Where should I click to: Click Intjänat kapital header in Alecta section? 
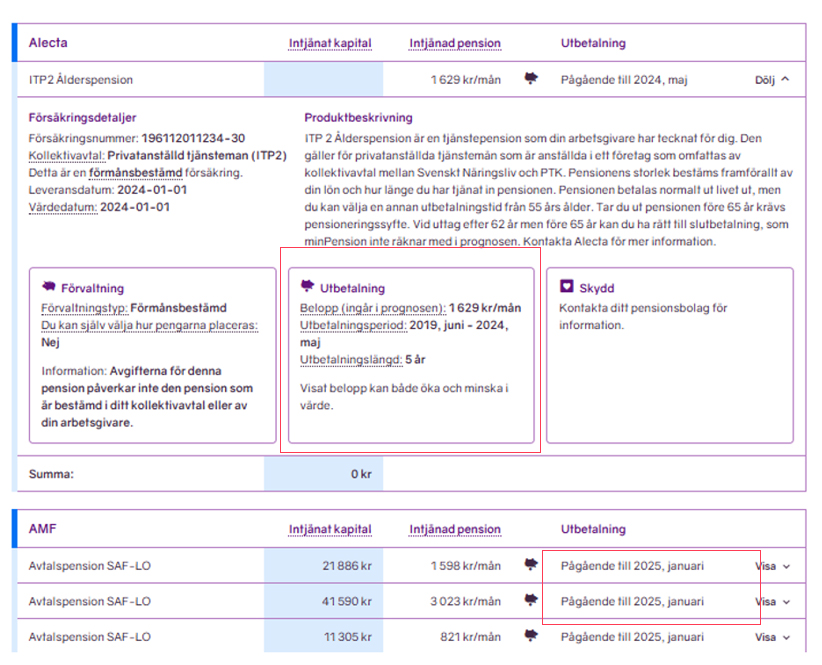(330, 43)
